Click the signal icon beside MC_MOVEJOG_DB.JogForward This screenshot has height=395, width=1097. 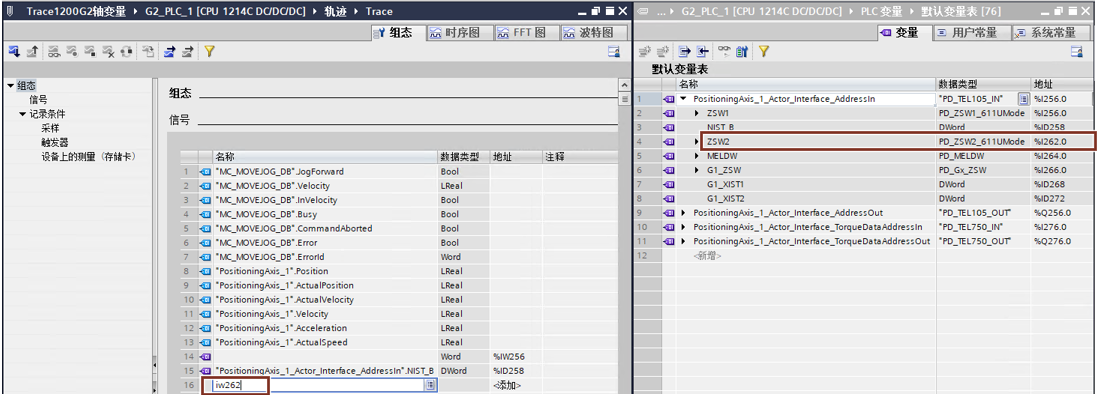click(x=206, y=171)
